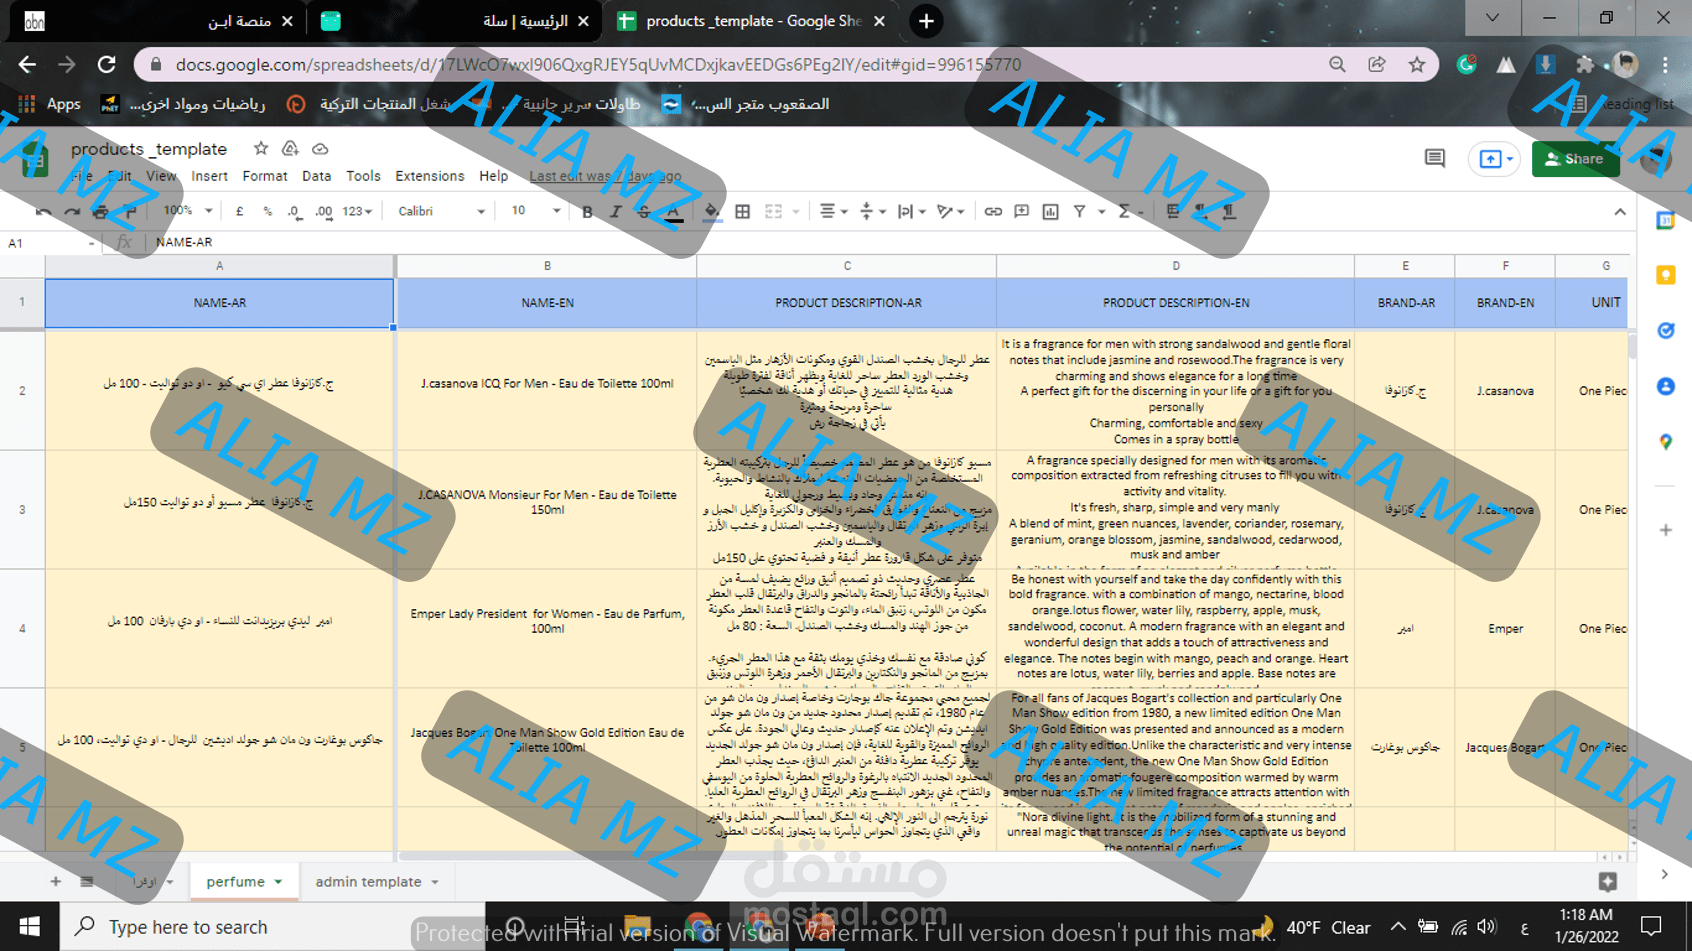This screenshot has width=1692, height=951.
Task: Open text wrapping dropdown
Action: click(910, 212)
